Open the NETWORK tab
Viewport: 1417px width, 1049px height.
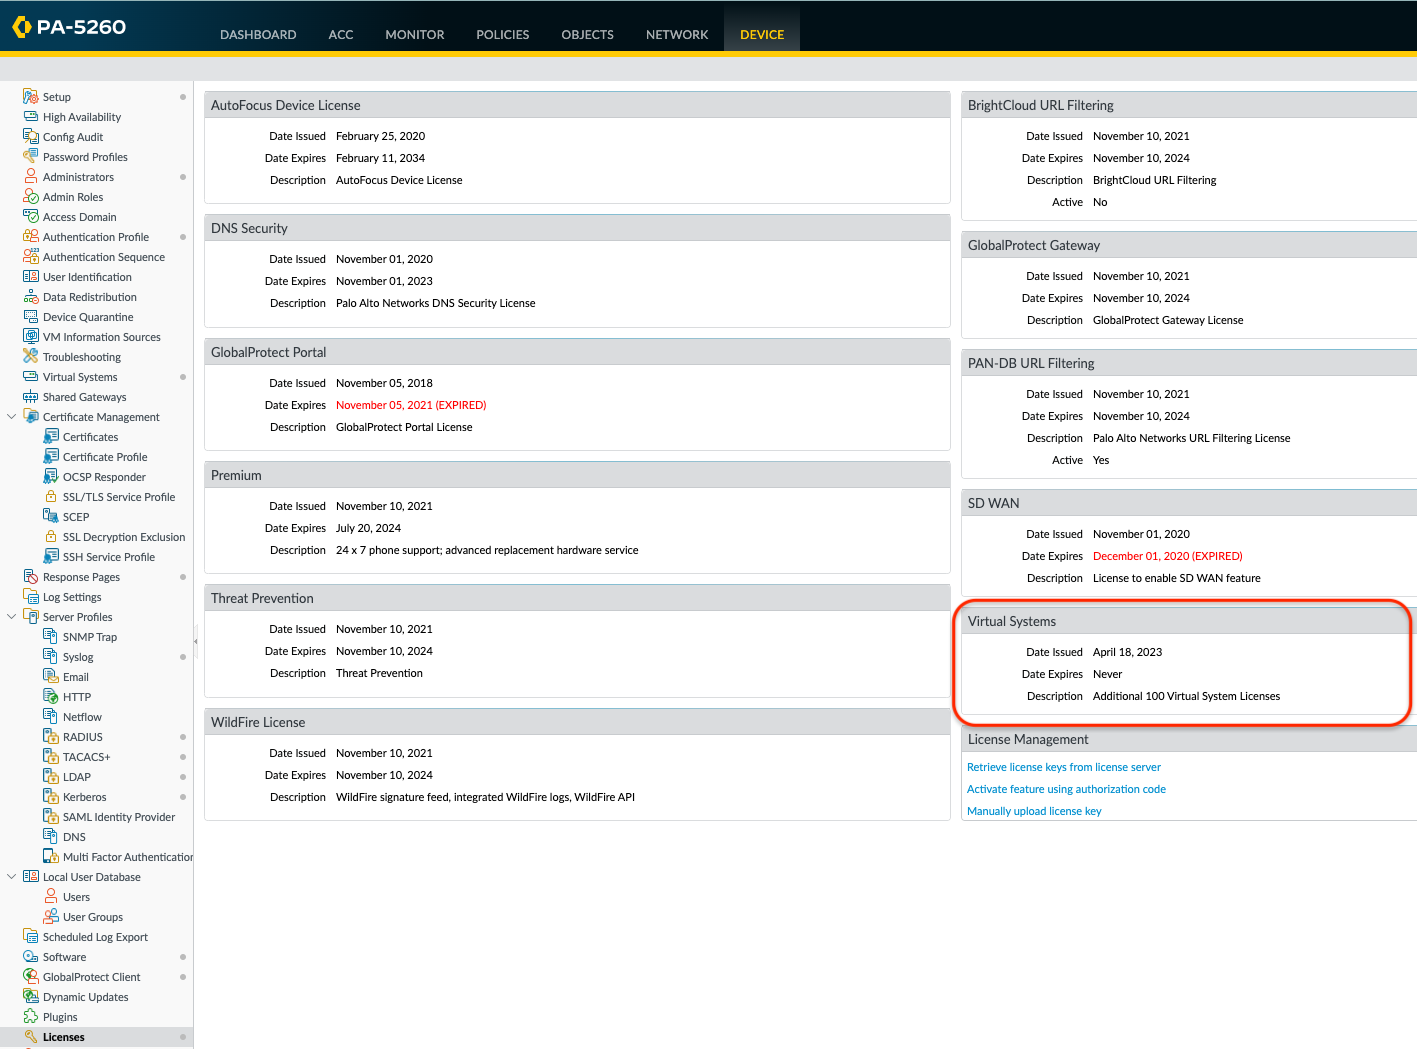tap(677, 34)
